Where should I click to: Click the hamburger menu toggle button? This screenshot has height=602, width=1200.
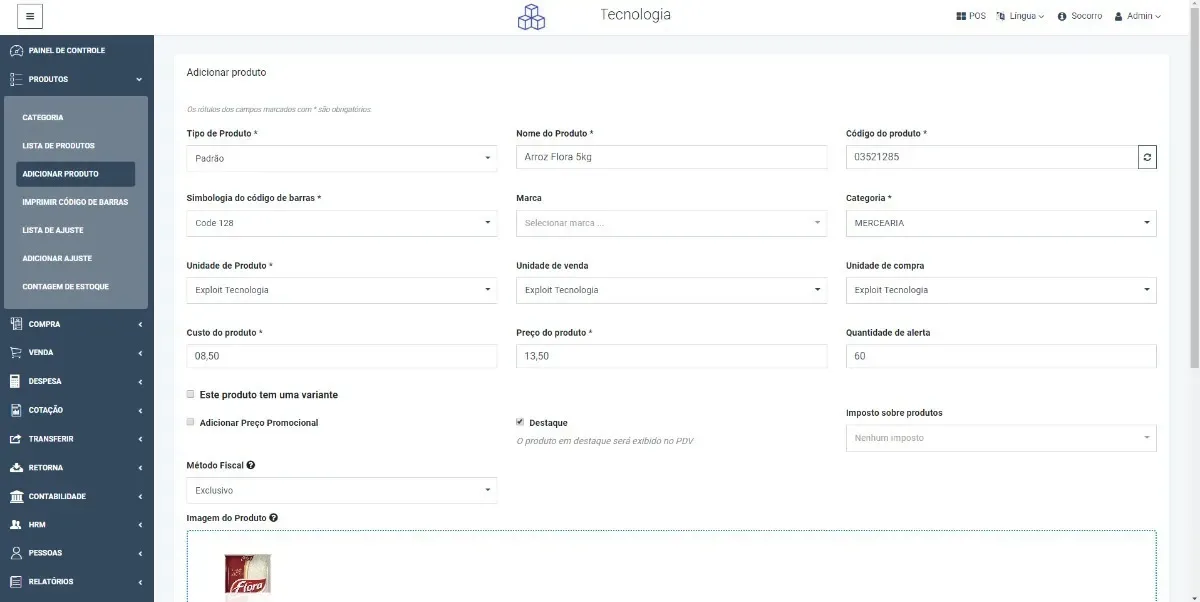(x=30, y=17)
